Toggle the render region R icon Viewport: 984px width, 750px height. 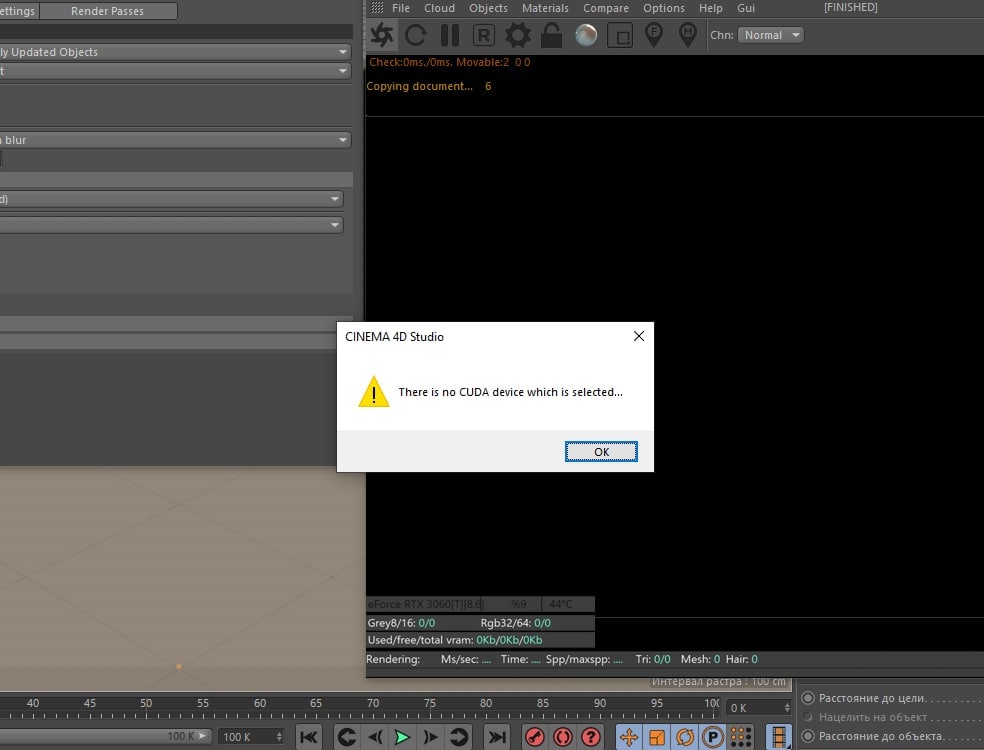tap(483, 35)
